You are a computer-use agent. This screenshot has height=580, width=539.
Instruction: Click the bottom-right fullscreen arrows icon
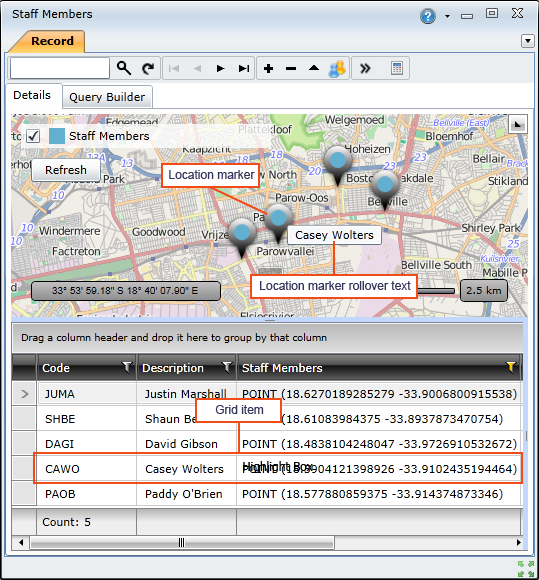[526, 569]
